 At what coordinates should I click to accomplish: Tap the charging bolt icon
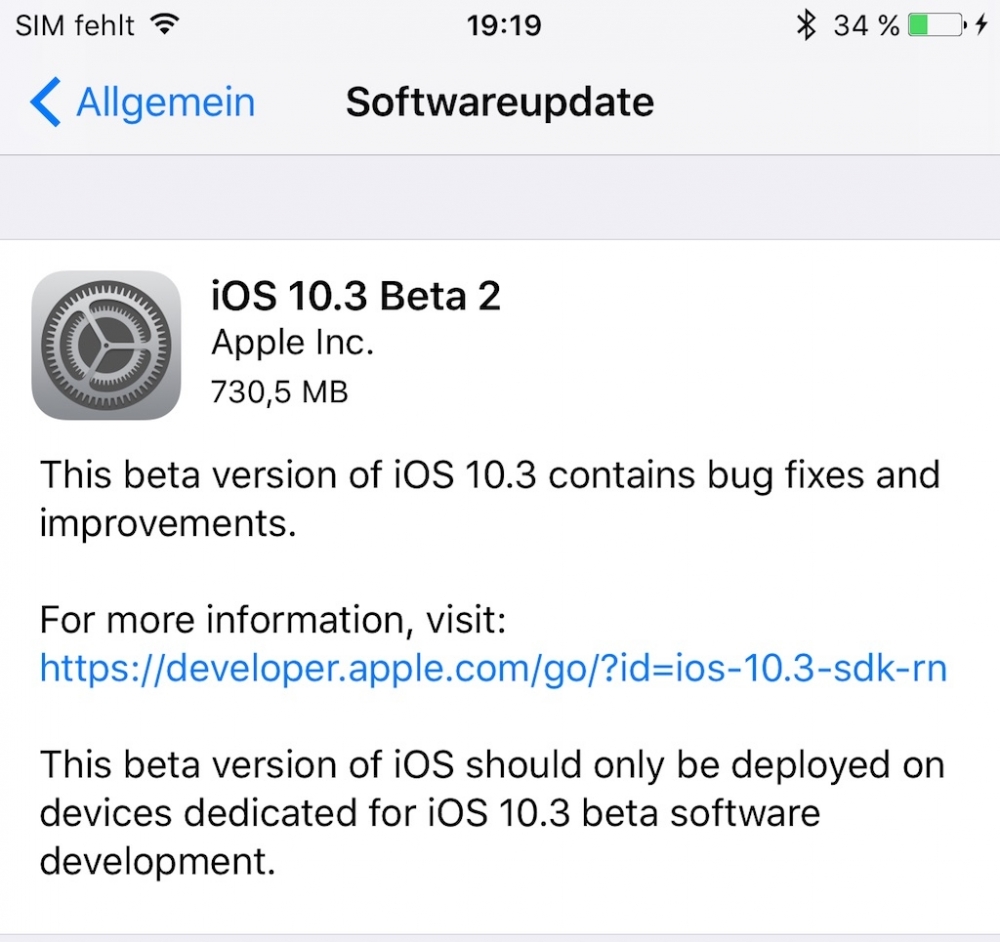pos(981,26)
